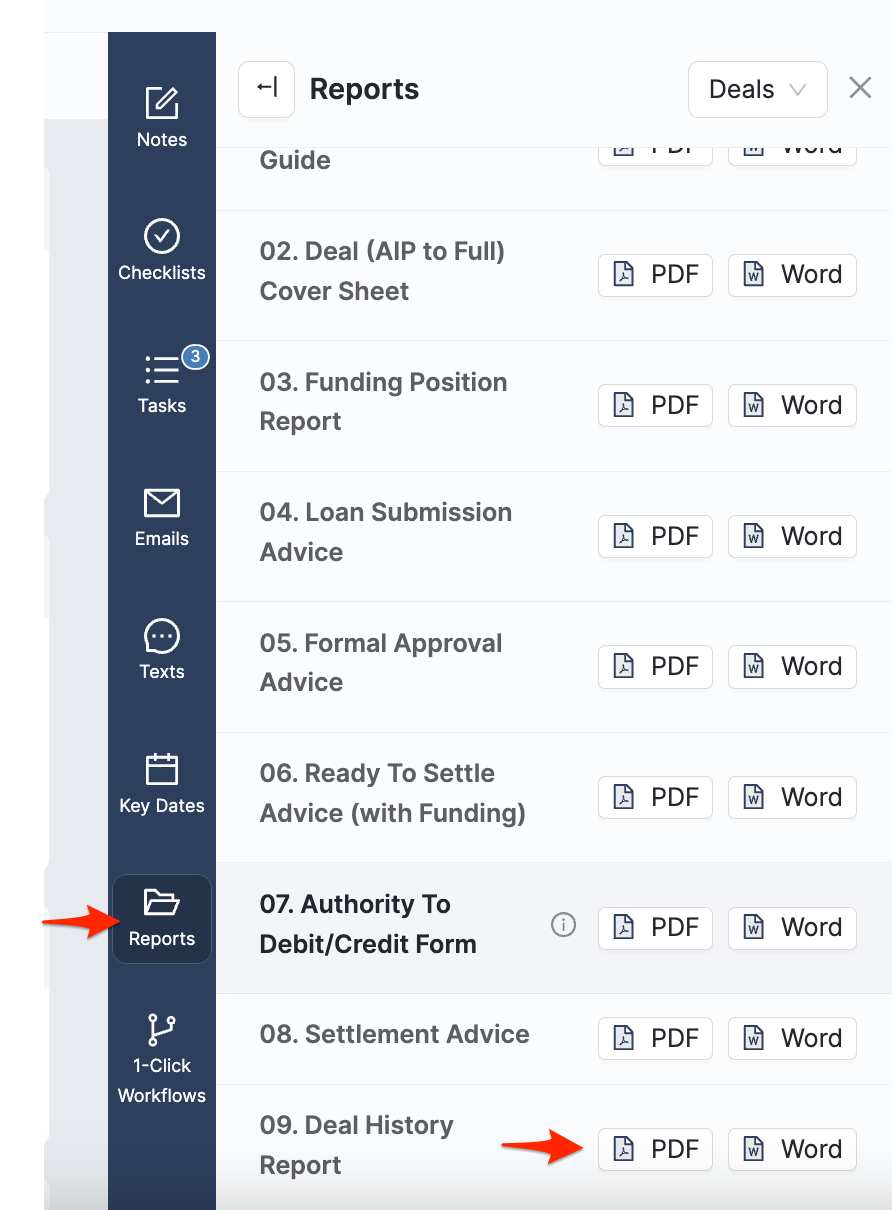Click info icon beside Authority To Debit/Credit Form
Viewport: 892px width, 1210px height.
click(x=564, y=926)
